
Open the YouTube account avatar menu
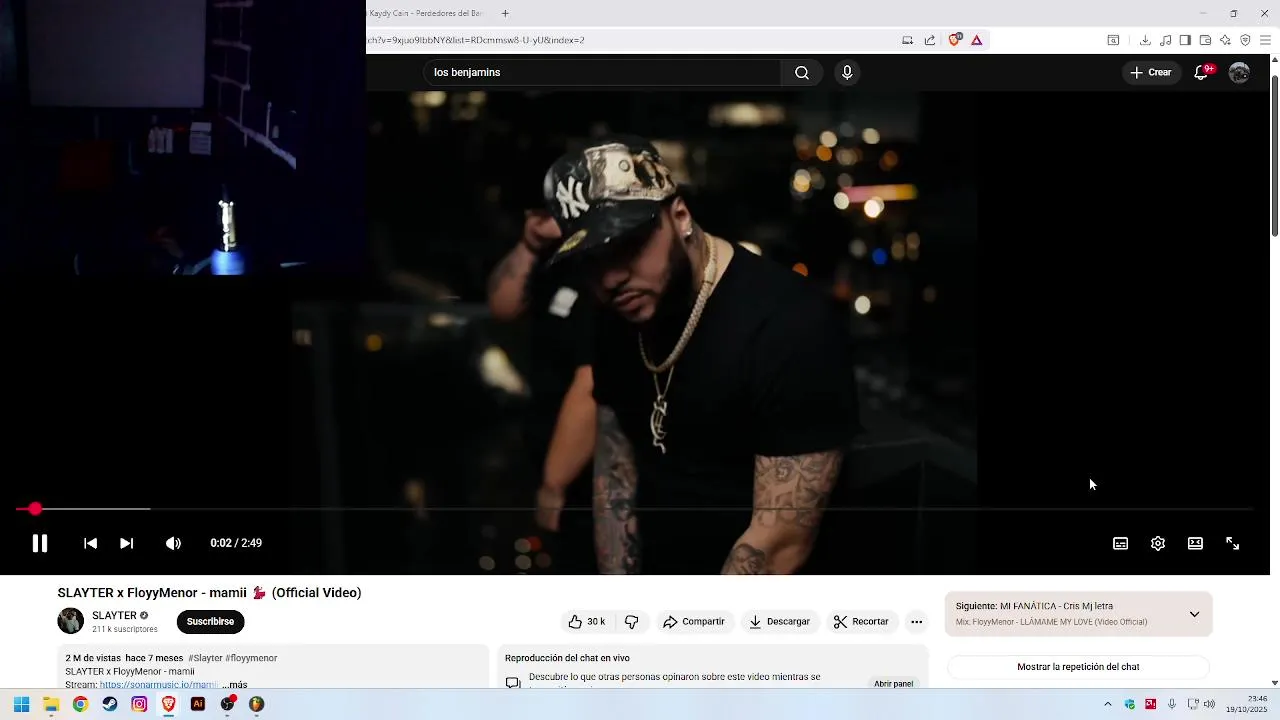tap(1239, 72)
